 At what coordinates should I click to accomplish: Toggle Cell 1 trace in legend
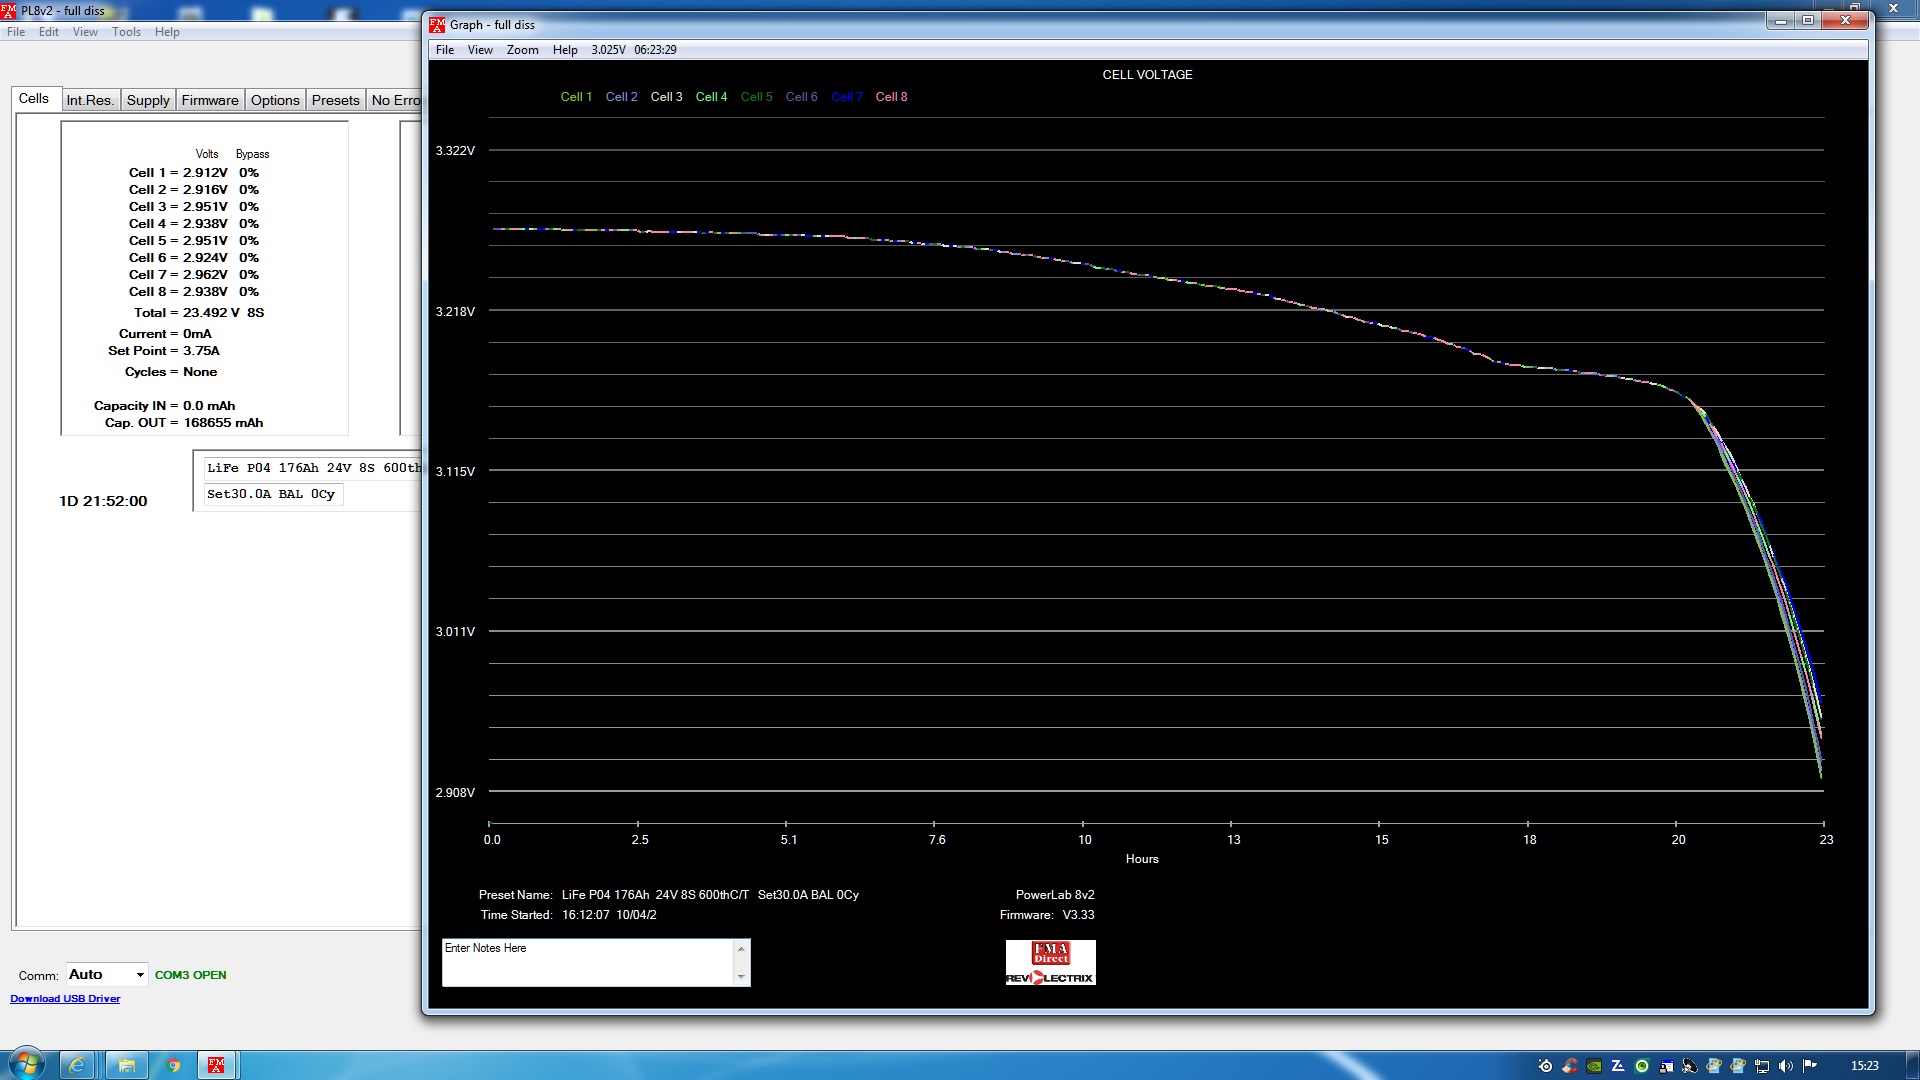[576, 97]
